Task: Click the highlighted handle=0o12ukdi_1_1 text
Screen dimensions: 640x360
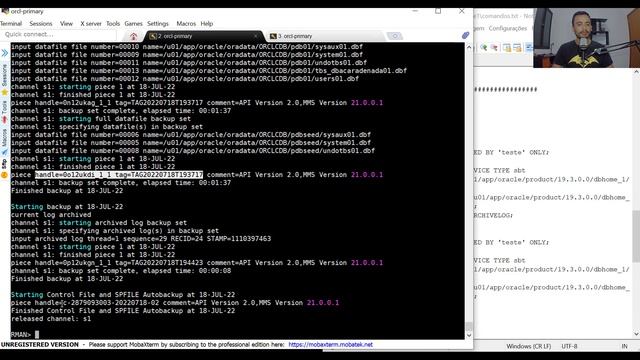Action: point(119,175)
